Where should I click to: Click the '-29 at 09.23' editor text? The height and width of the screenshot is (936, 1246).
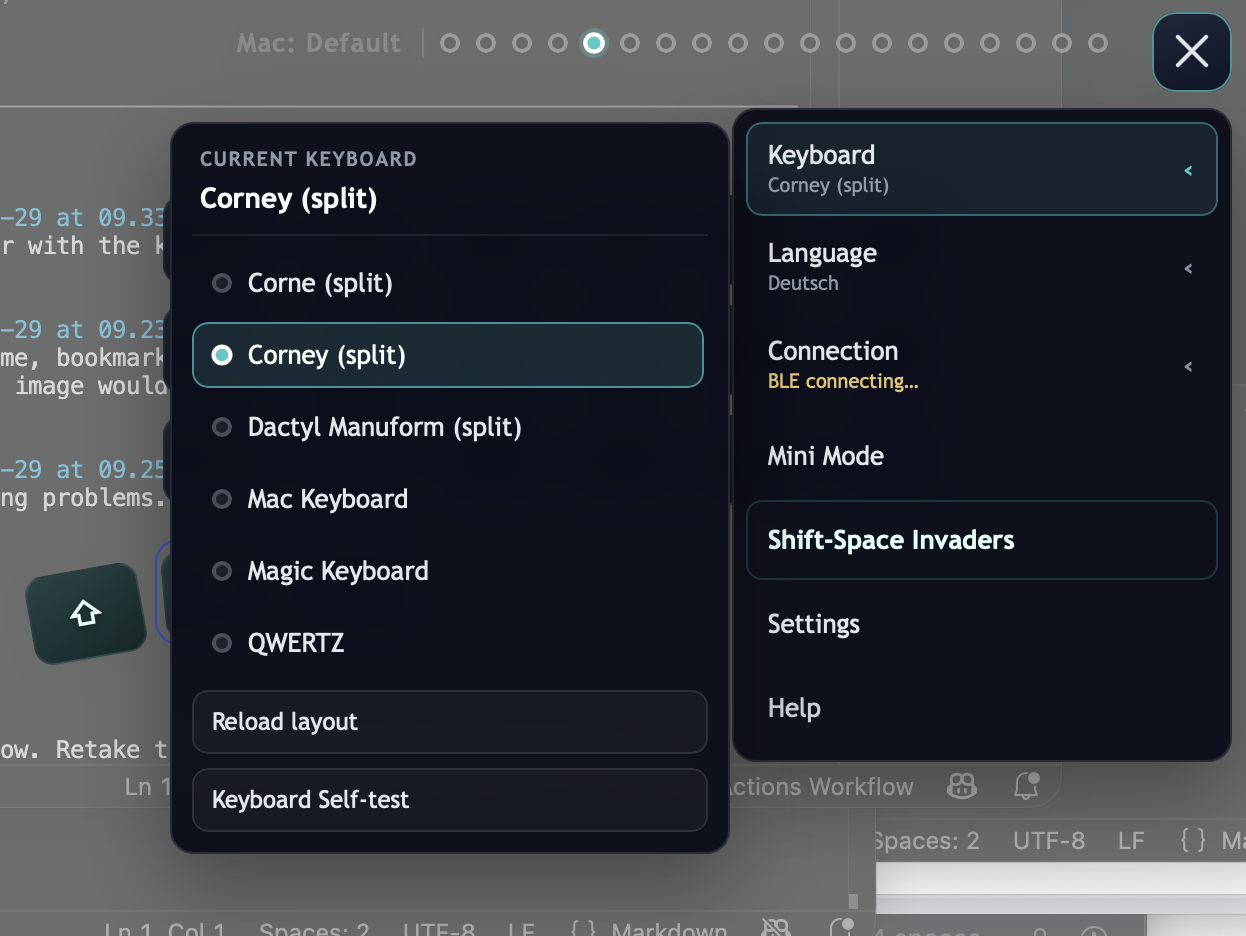point(82,329)
